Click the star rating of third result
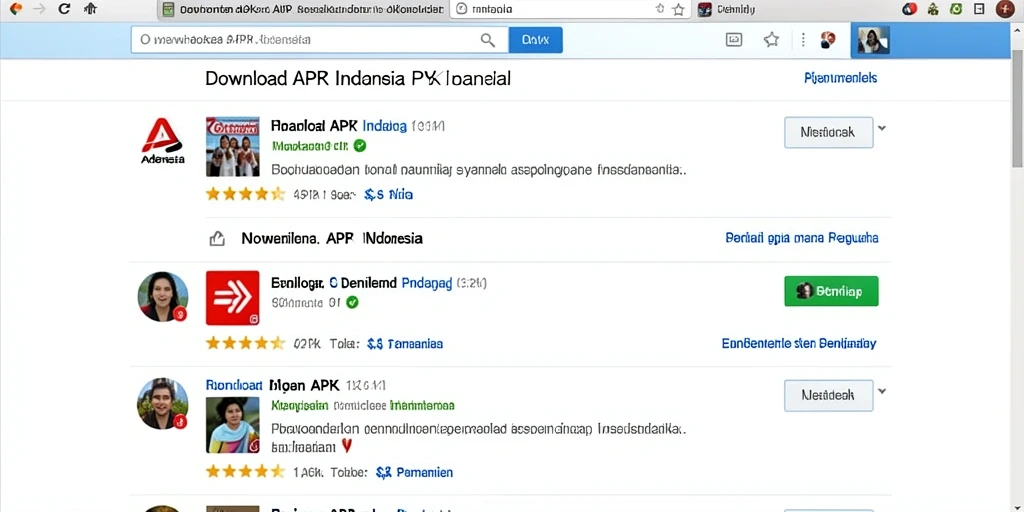The width and height of the screenshot is (1024, 512). [x=245, y=472]
